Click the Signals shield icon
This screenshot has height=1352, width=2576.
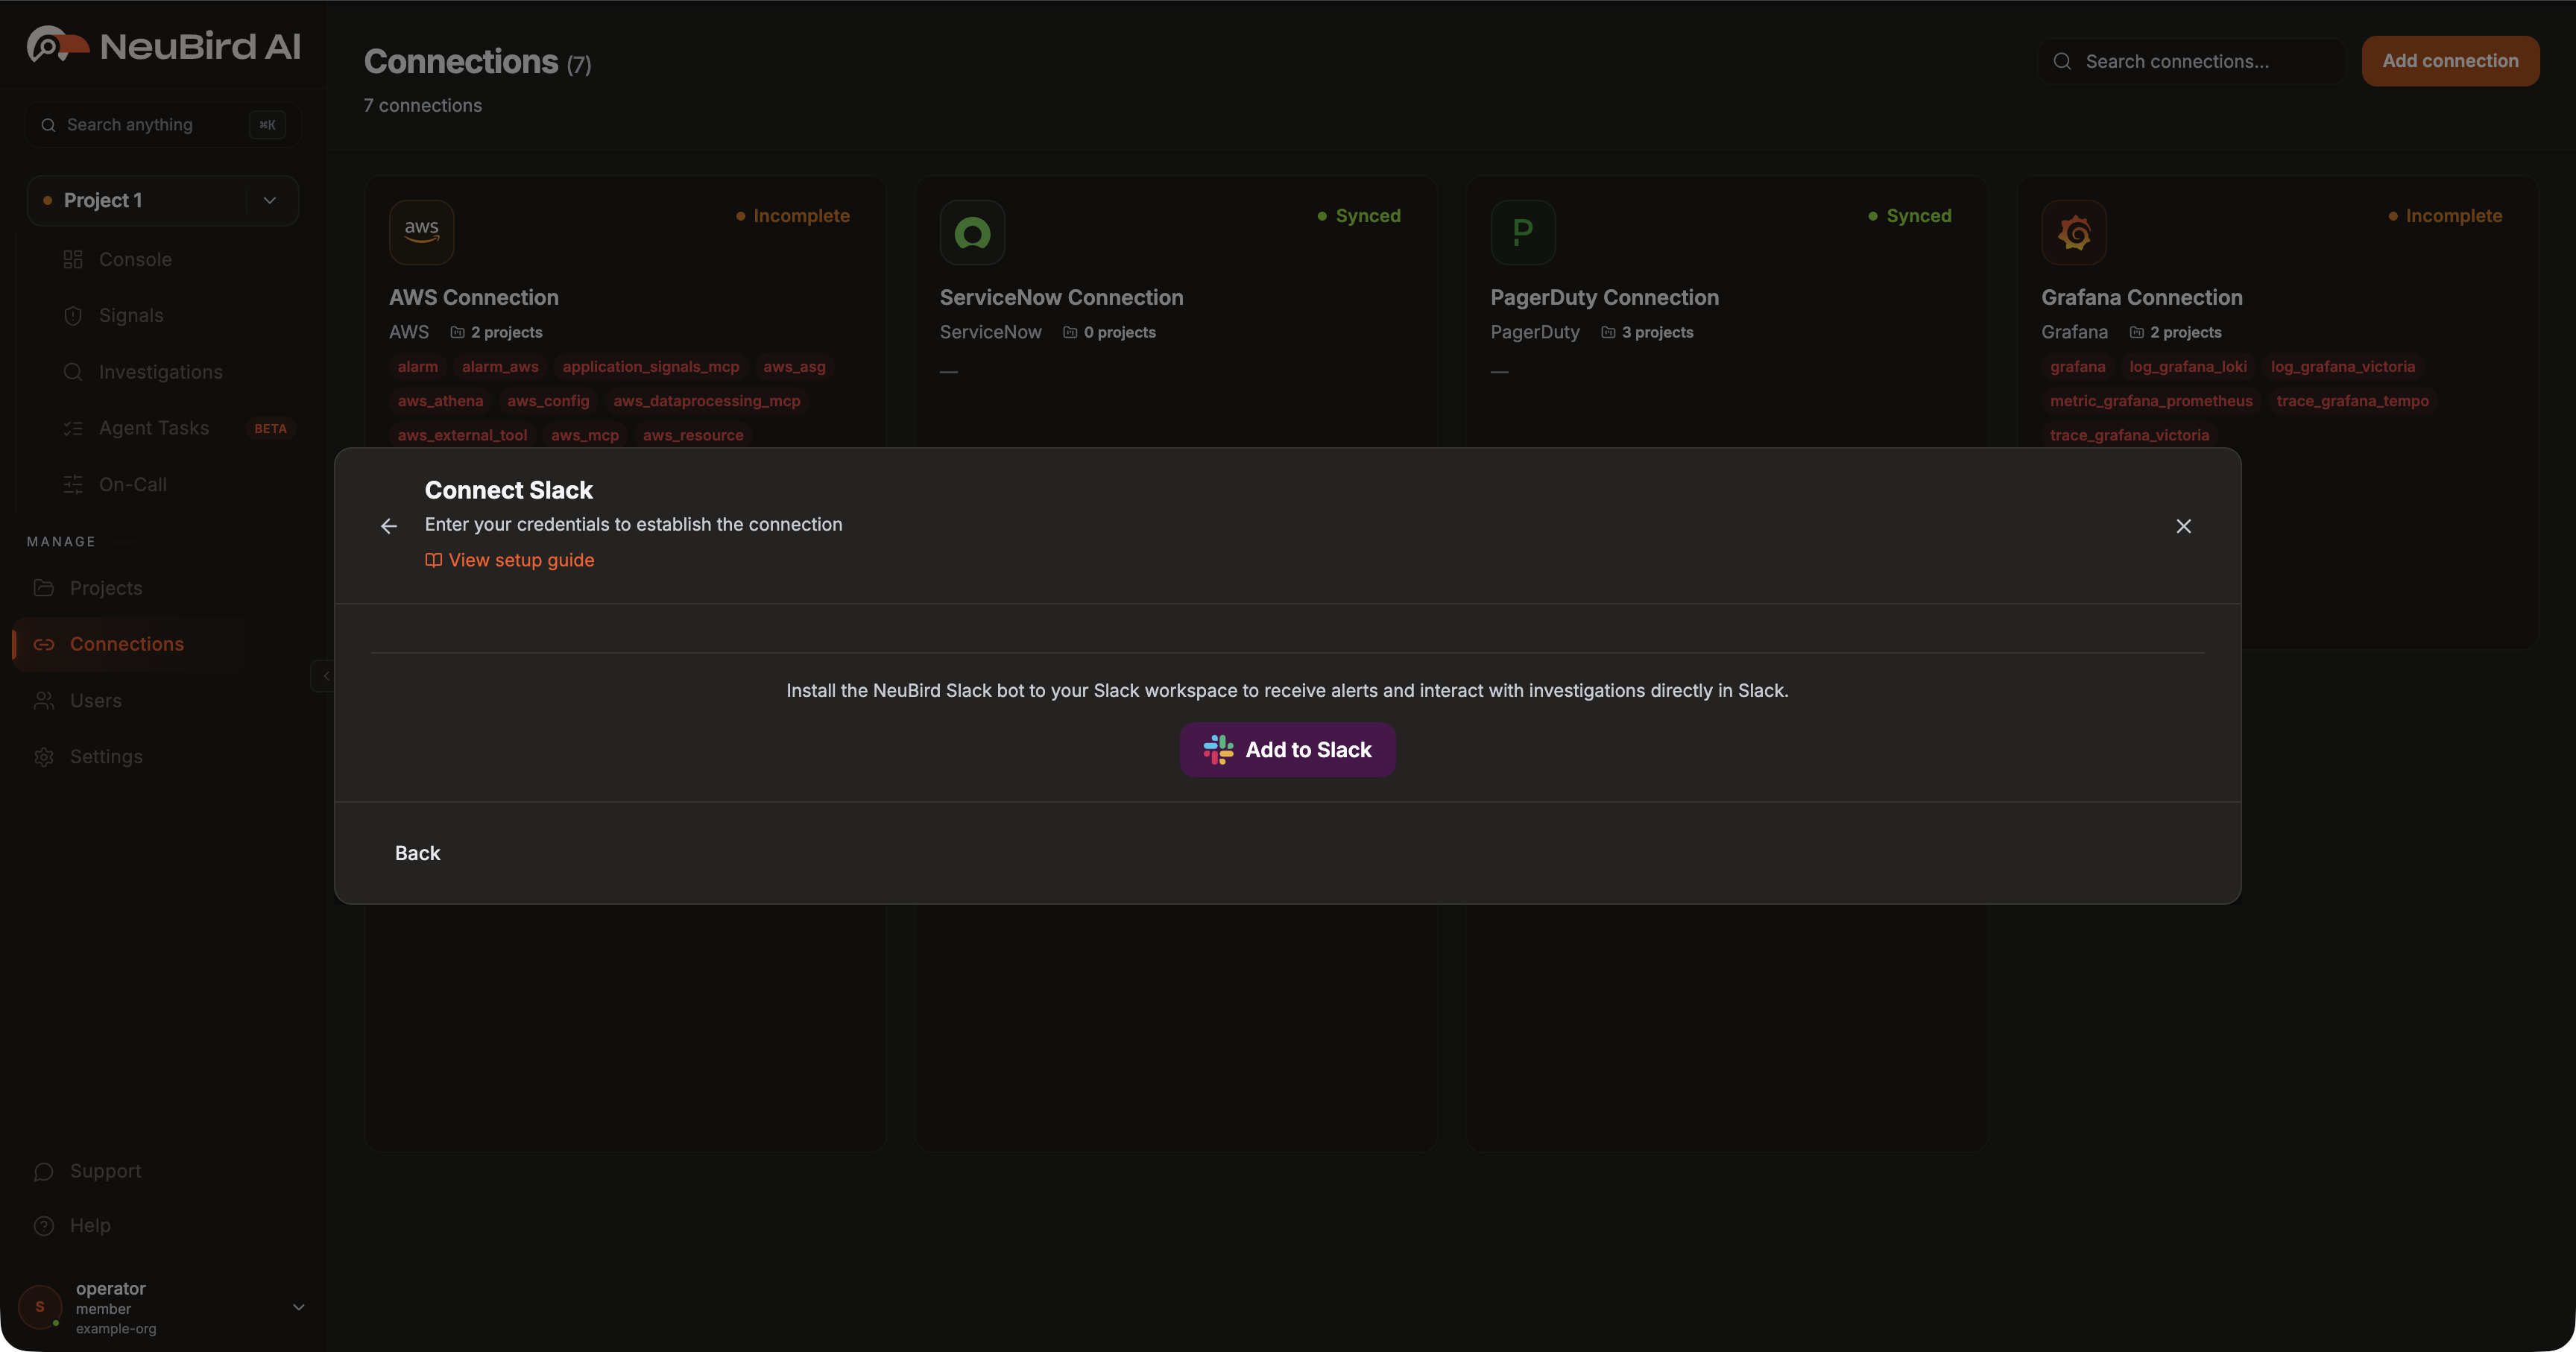[73, 316]
